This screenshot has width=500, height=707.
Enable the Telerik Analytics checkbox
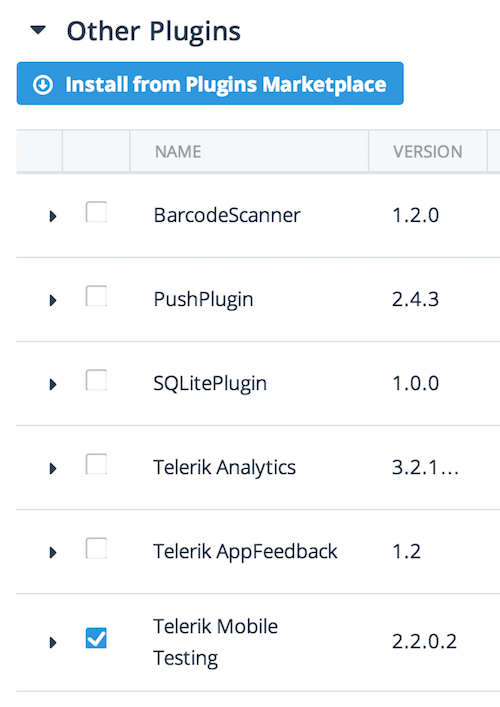point(96,464)
